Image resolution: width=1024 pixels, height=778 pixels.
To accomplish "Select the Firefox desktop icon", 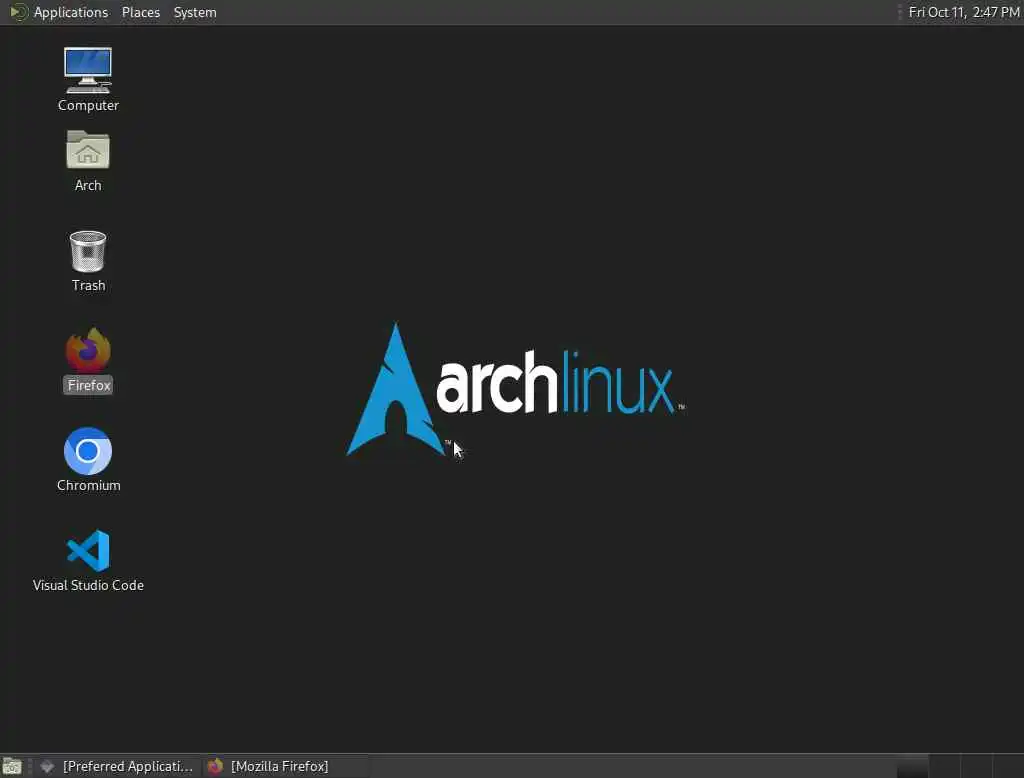I will coord(88,350).
